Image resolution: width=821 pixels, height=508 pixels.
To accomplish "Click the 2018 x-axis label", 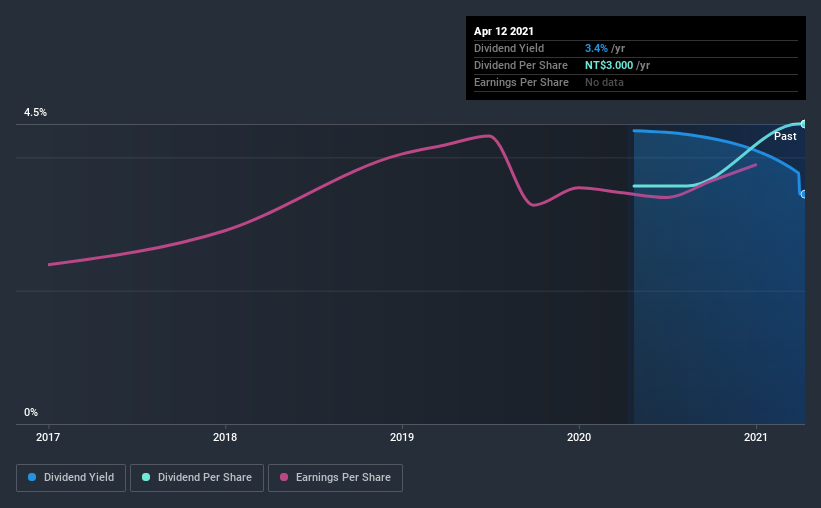I will [x=225, y=437].
